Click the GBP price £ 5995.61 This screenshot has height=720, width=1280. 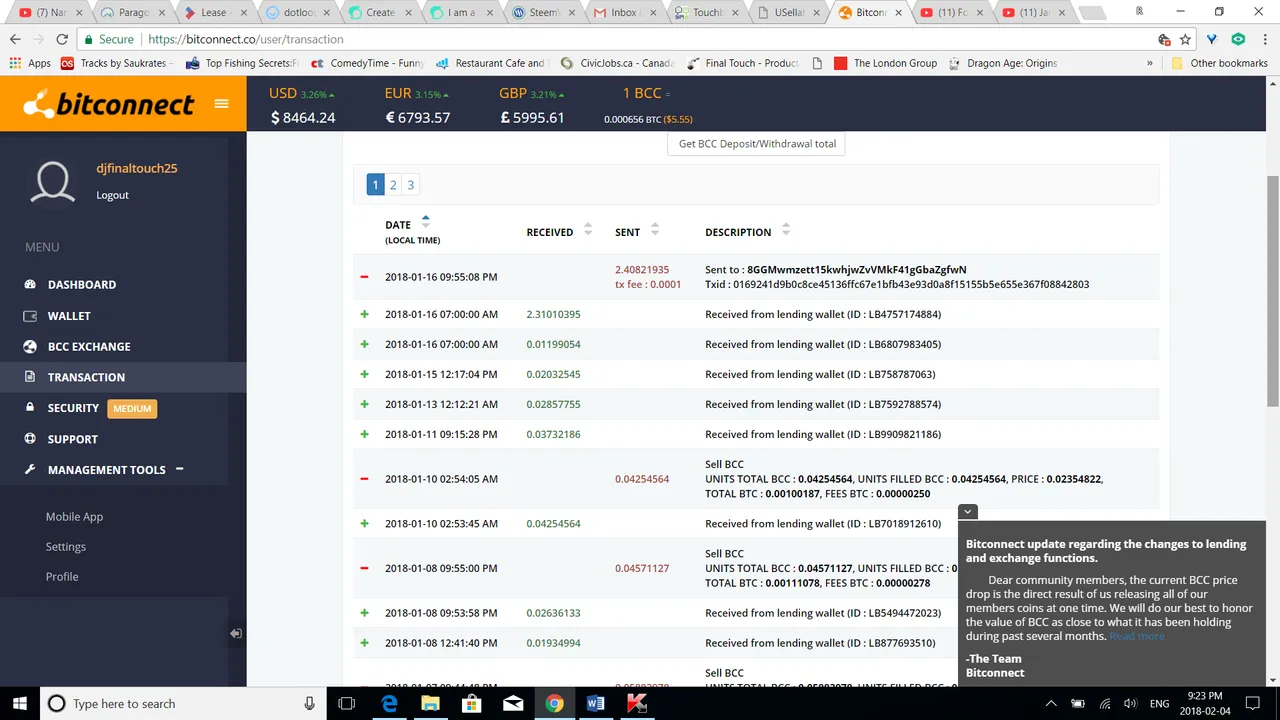pyautogui.click(x=532, y=117)
